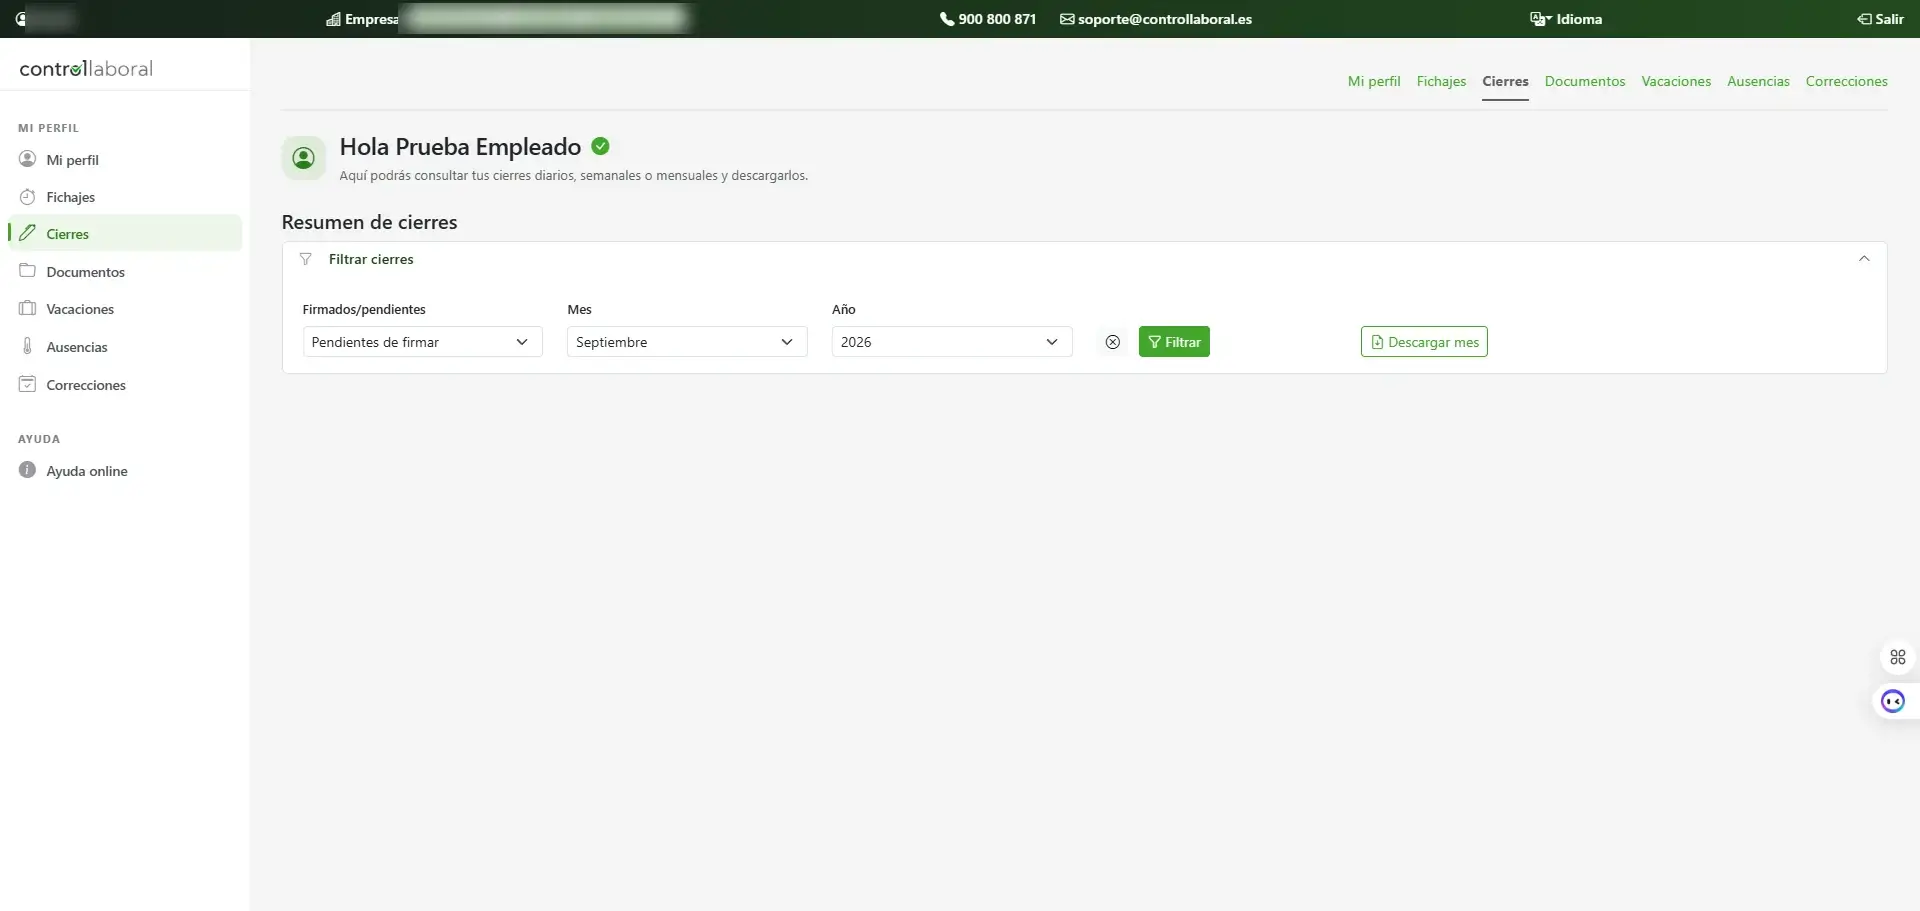This screenshot has width=1920, height=911.
Task: Collapse the Filtrar cierres panel chevron
Action: (x=1864, y=259)
